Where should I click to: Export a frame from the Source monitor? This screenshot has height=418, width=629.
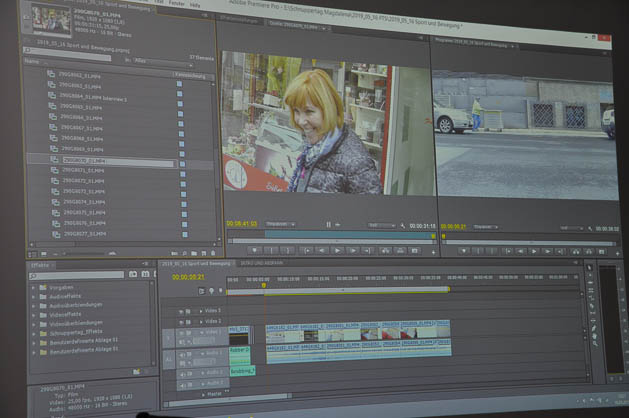pos(415,251)
